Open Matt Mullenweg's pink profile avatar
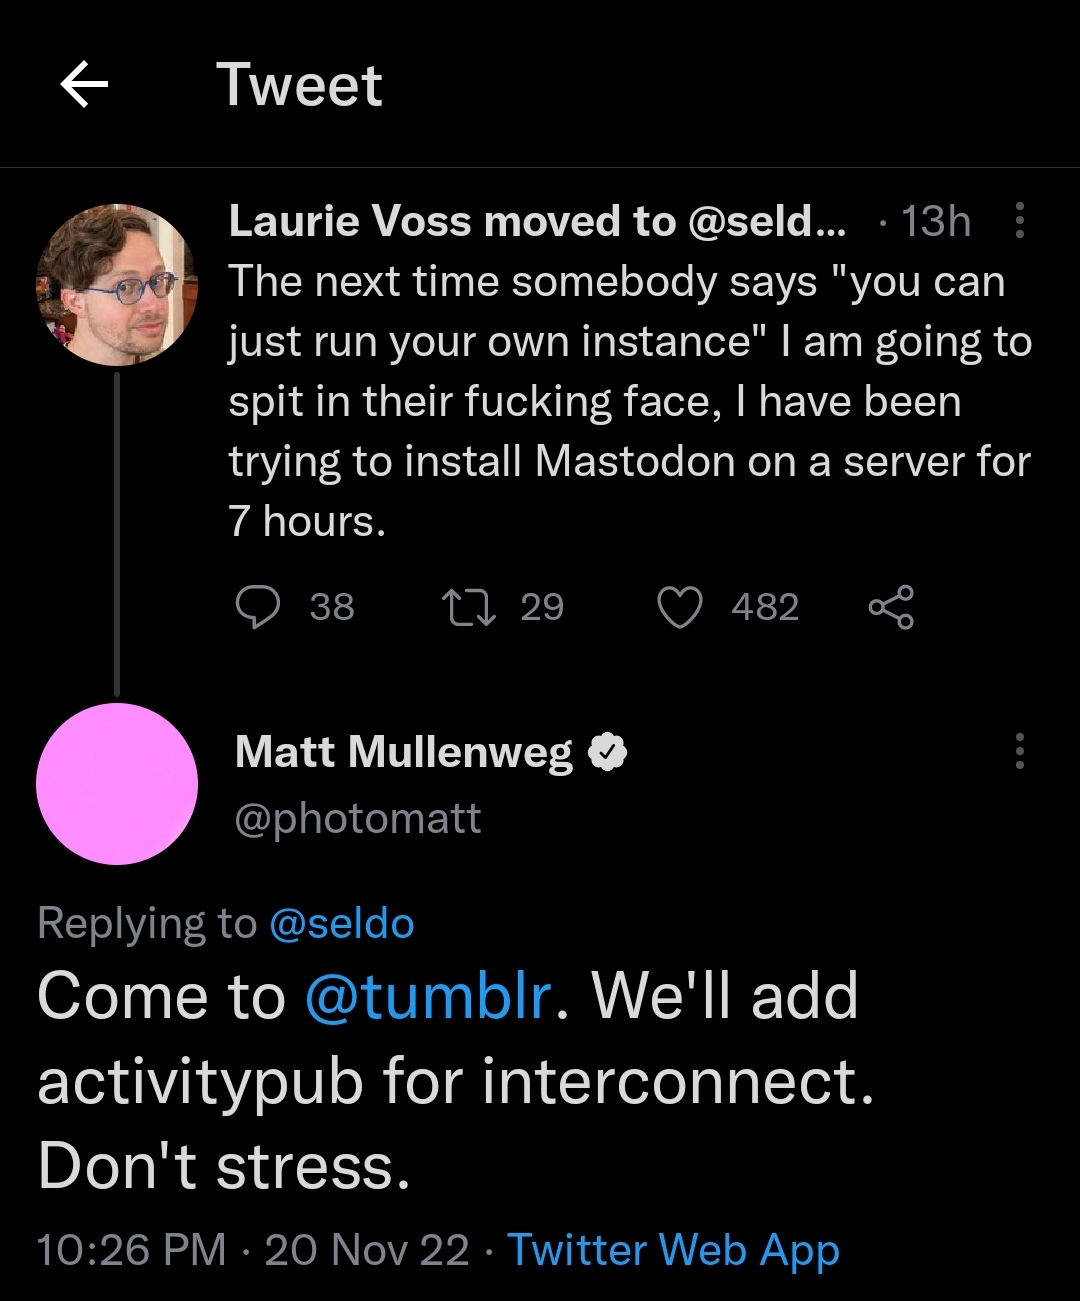The image size is (1080, 1301). click(117, 784)
